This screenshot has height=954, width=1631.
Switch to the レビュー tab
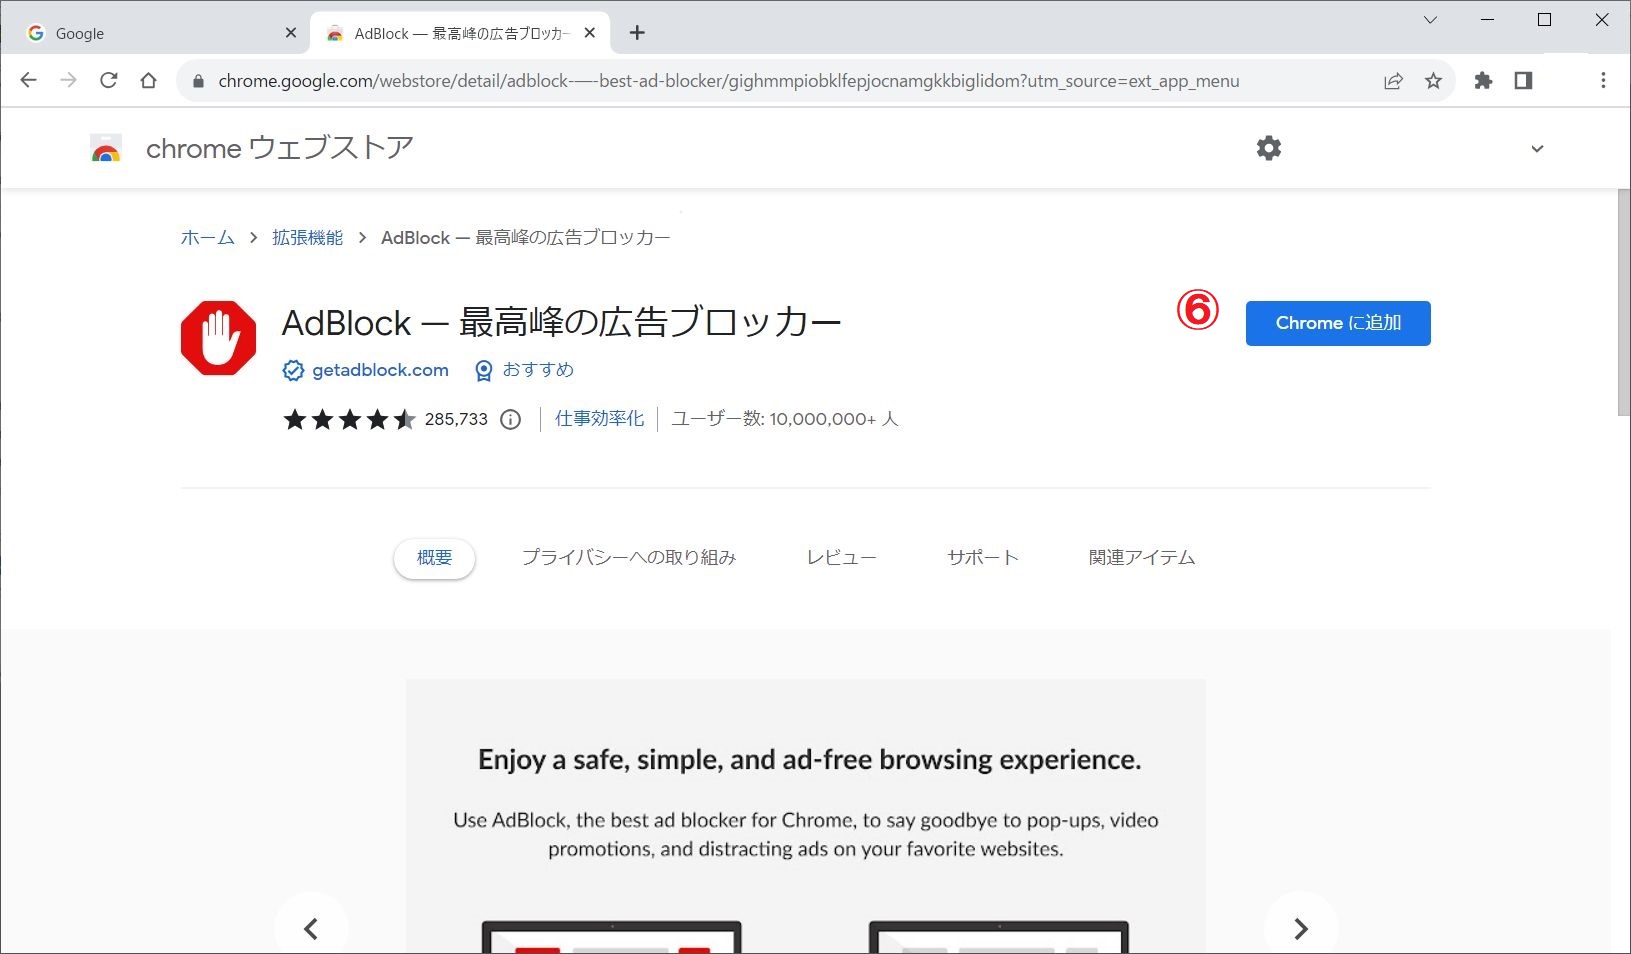(x=842, y=558)
